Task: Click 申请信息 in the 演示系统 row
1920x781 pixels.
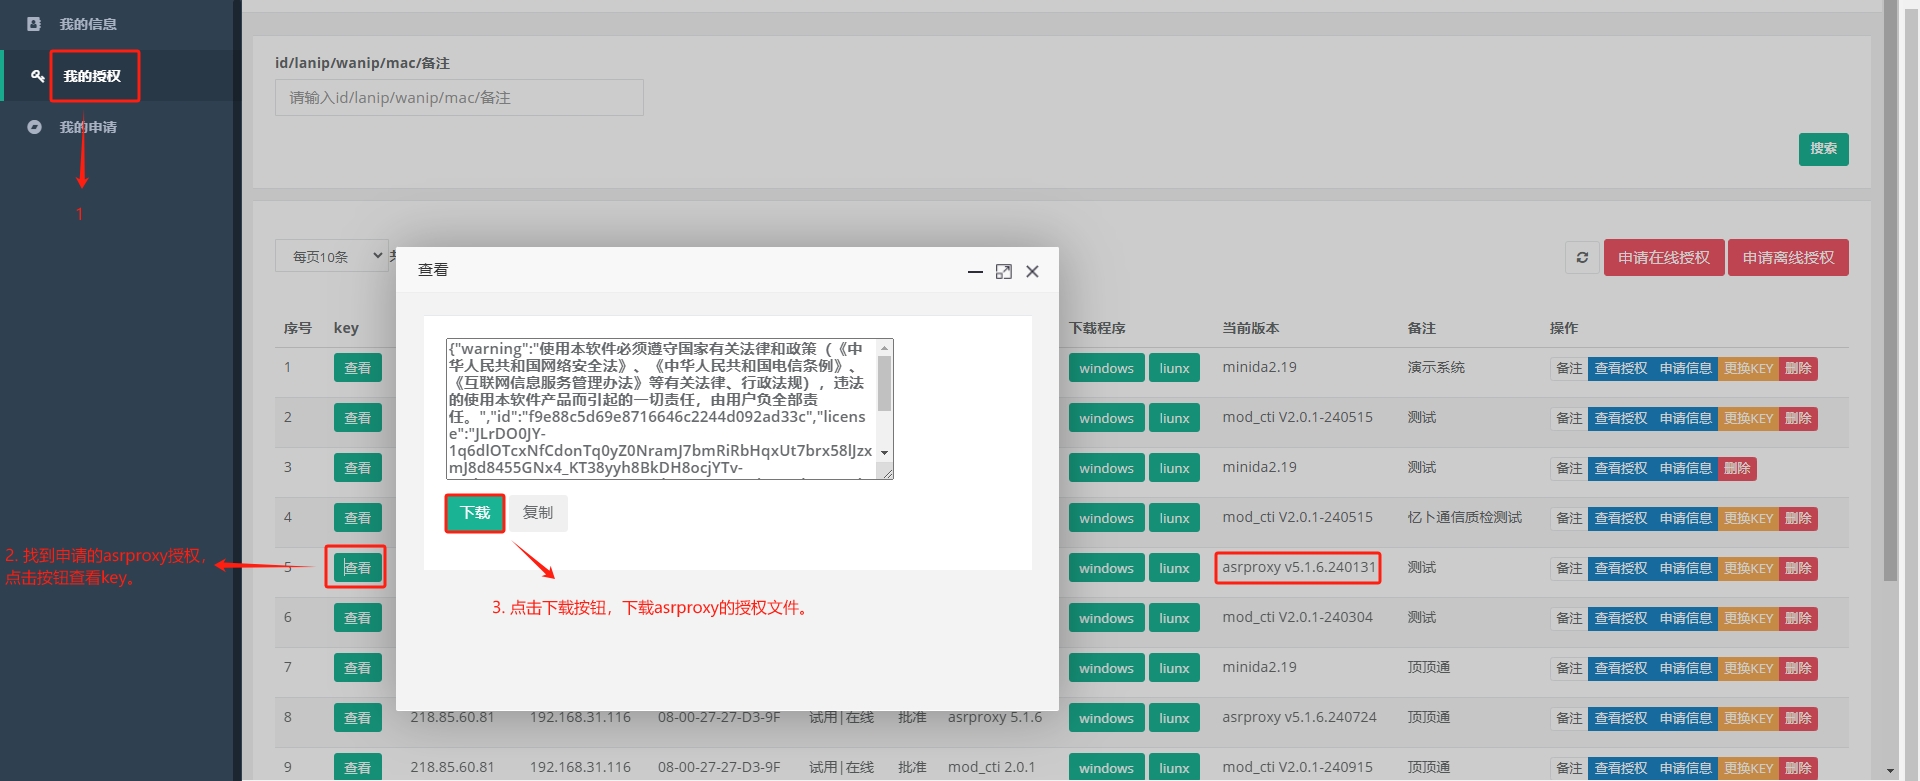Action: [1685, 368]
